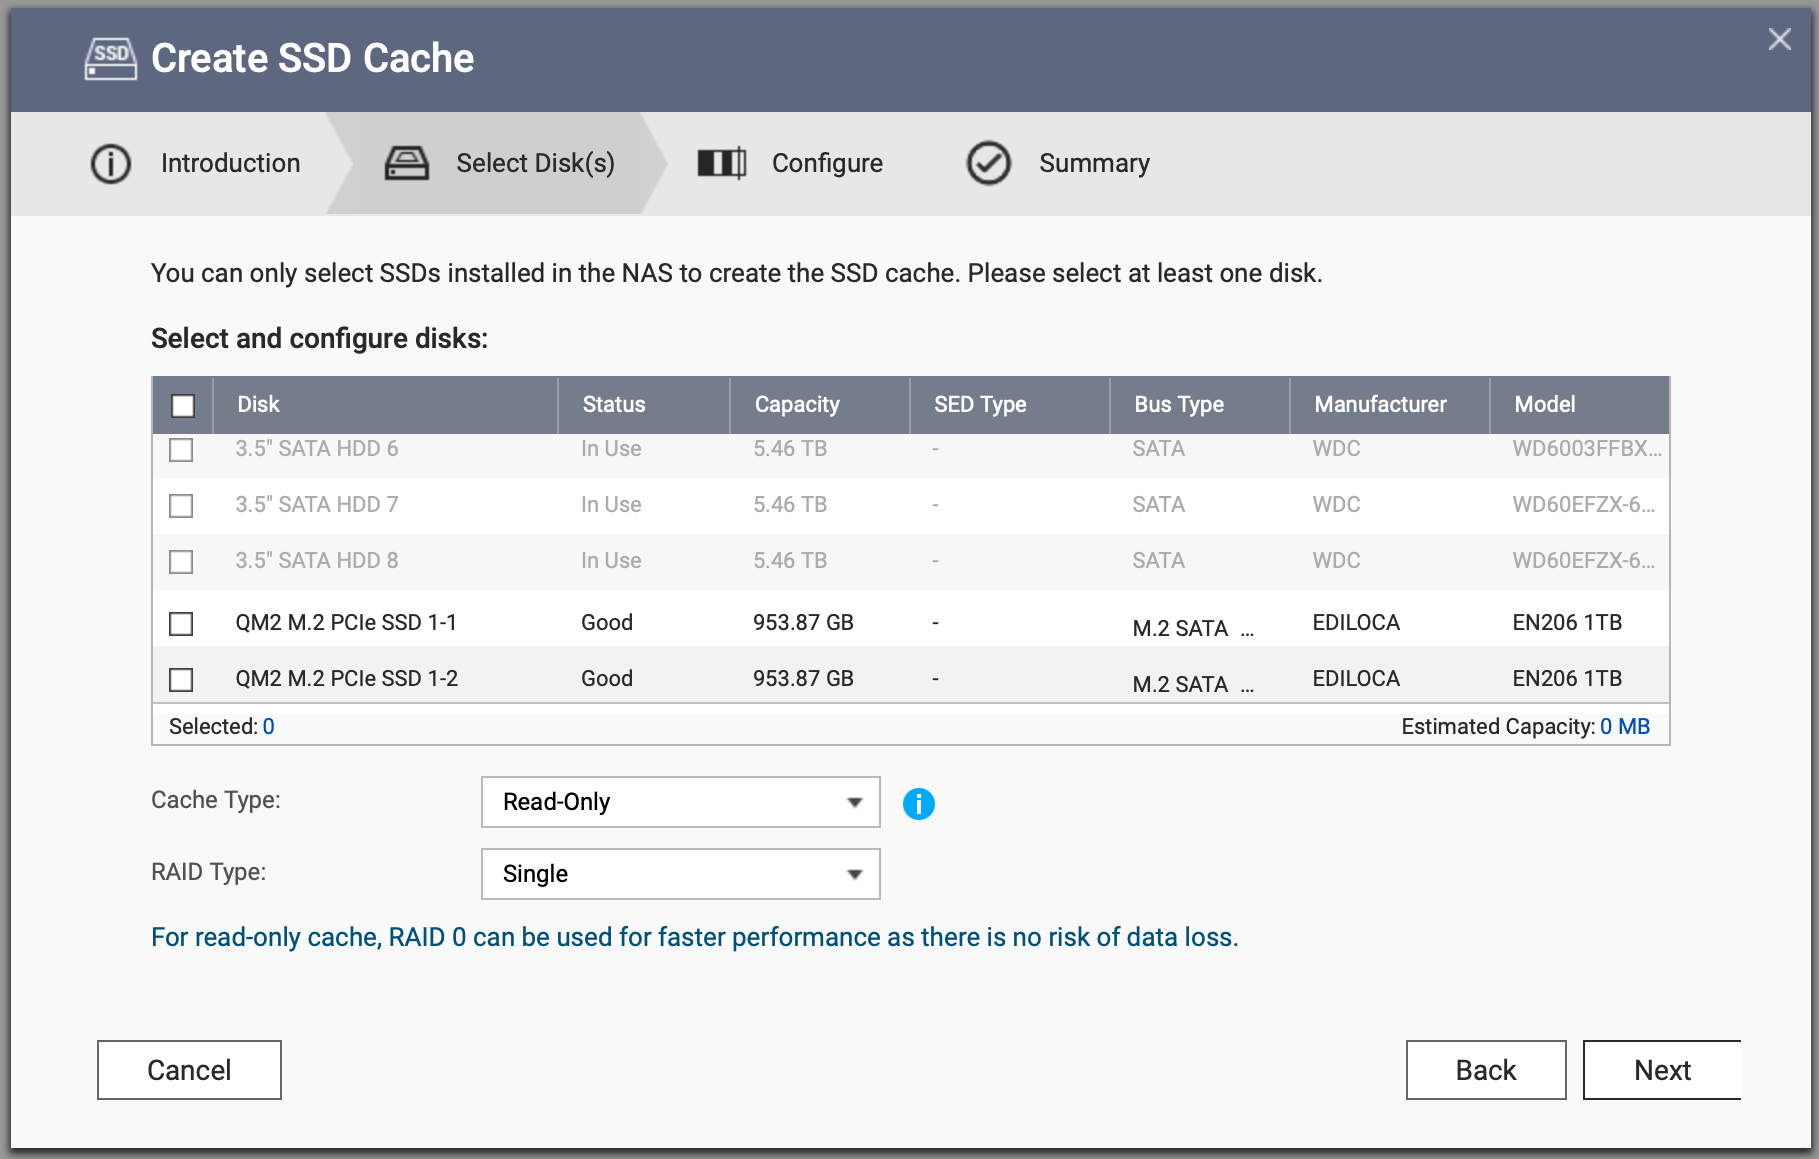Open the Cache Type Read-Only dropdown
The image size is (1819, 1159).
coord(681,802)
